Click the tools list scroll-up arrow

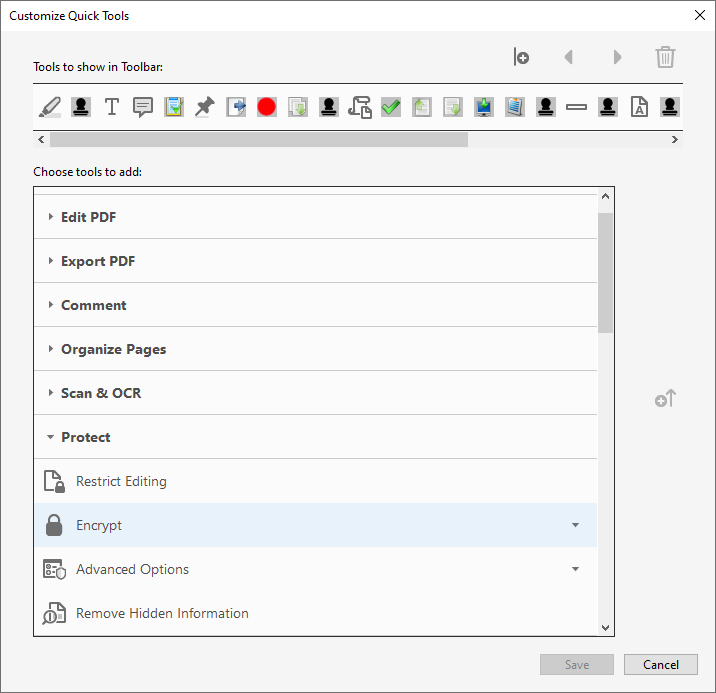(605, 196)
